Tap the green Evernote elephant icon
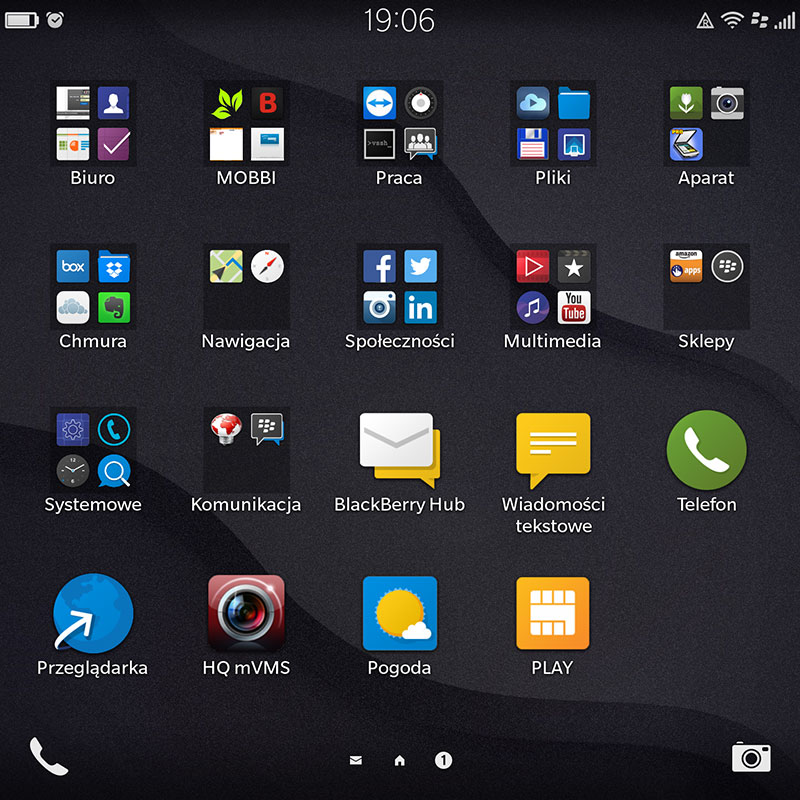The width and height of the screenshot is (800, 800). point(114,308)
